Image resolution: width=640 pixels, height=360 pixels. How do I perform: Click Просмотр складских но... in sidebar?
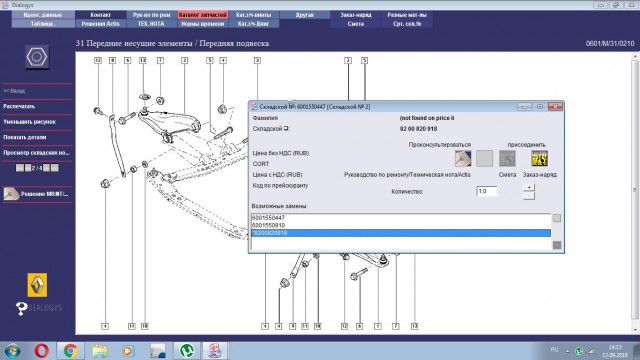coord(36,153)
